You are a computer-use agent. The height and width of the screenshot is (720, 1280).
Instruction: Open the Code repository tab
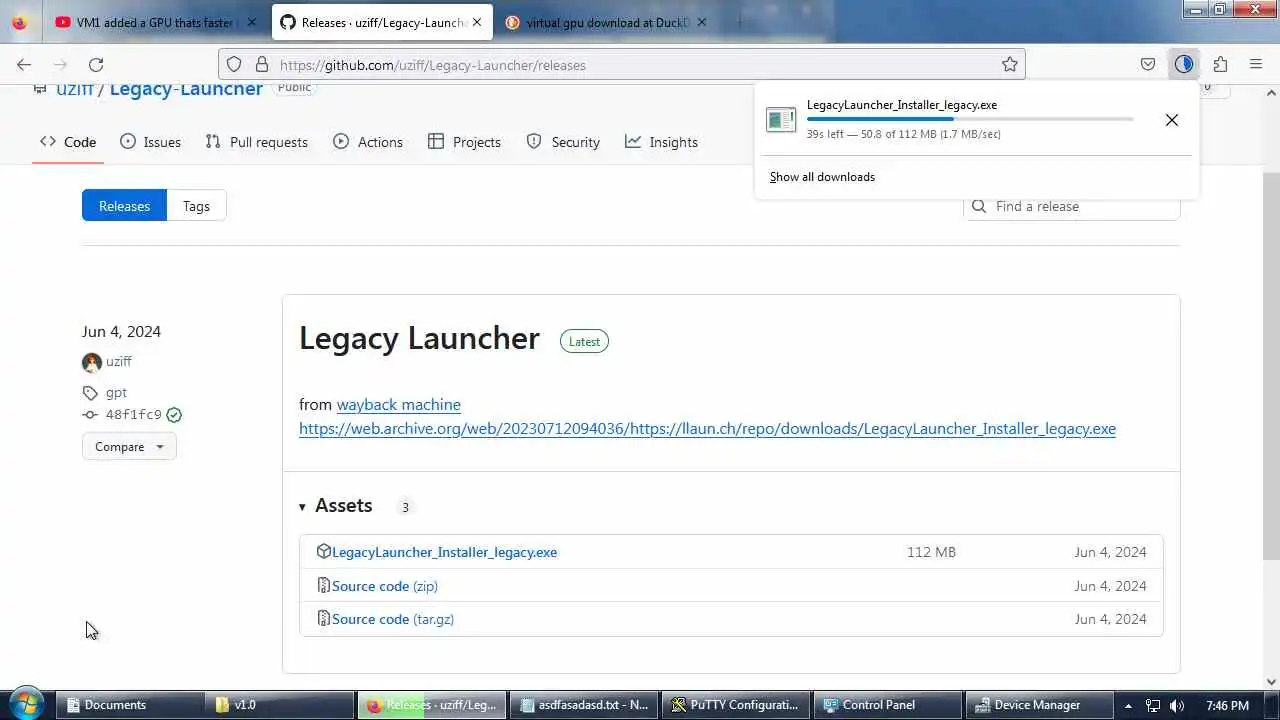click(x=68, y=142)
